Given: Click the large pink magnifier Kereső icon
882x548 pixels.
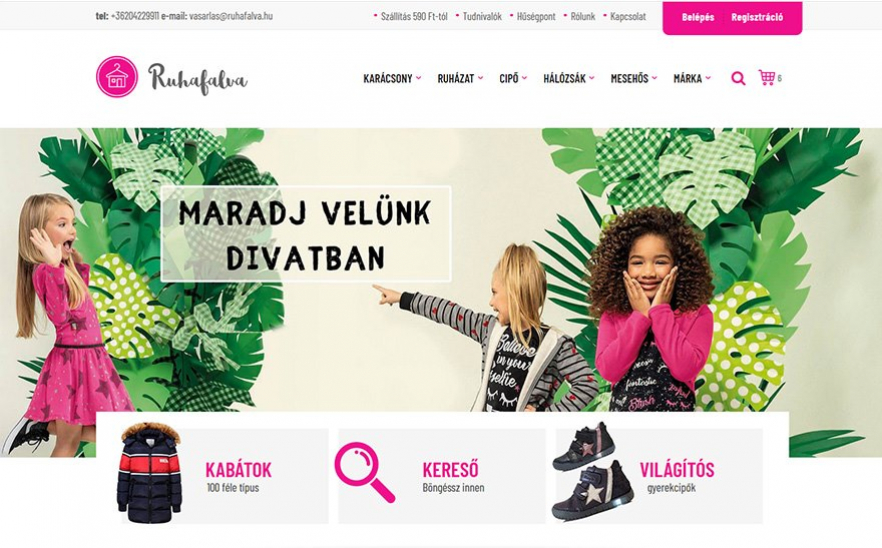Looking at the screenshot, I should 364,473.
